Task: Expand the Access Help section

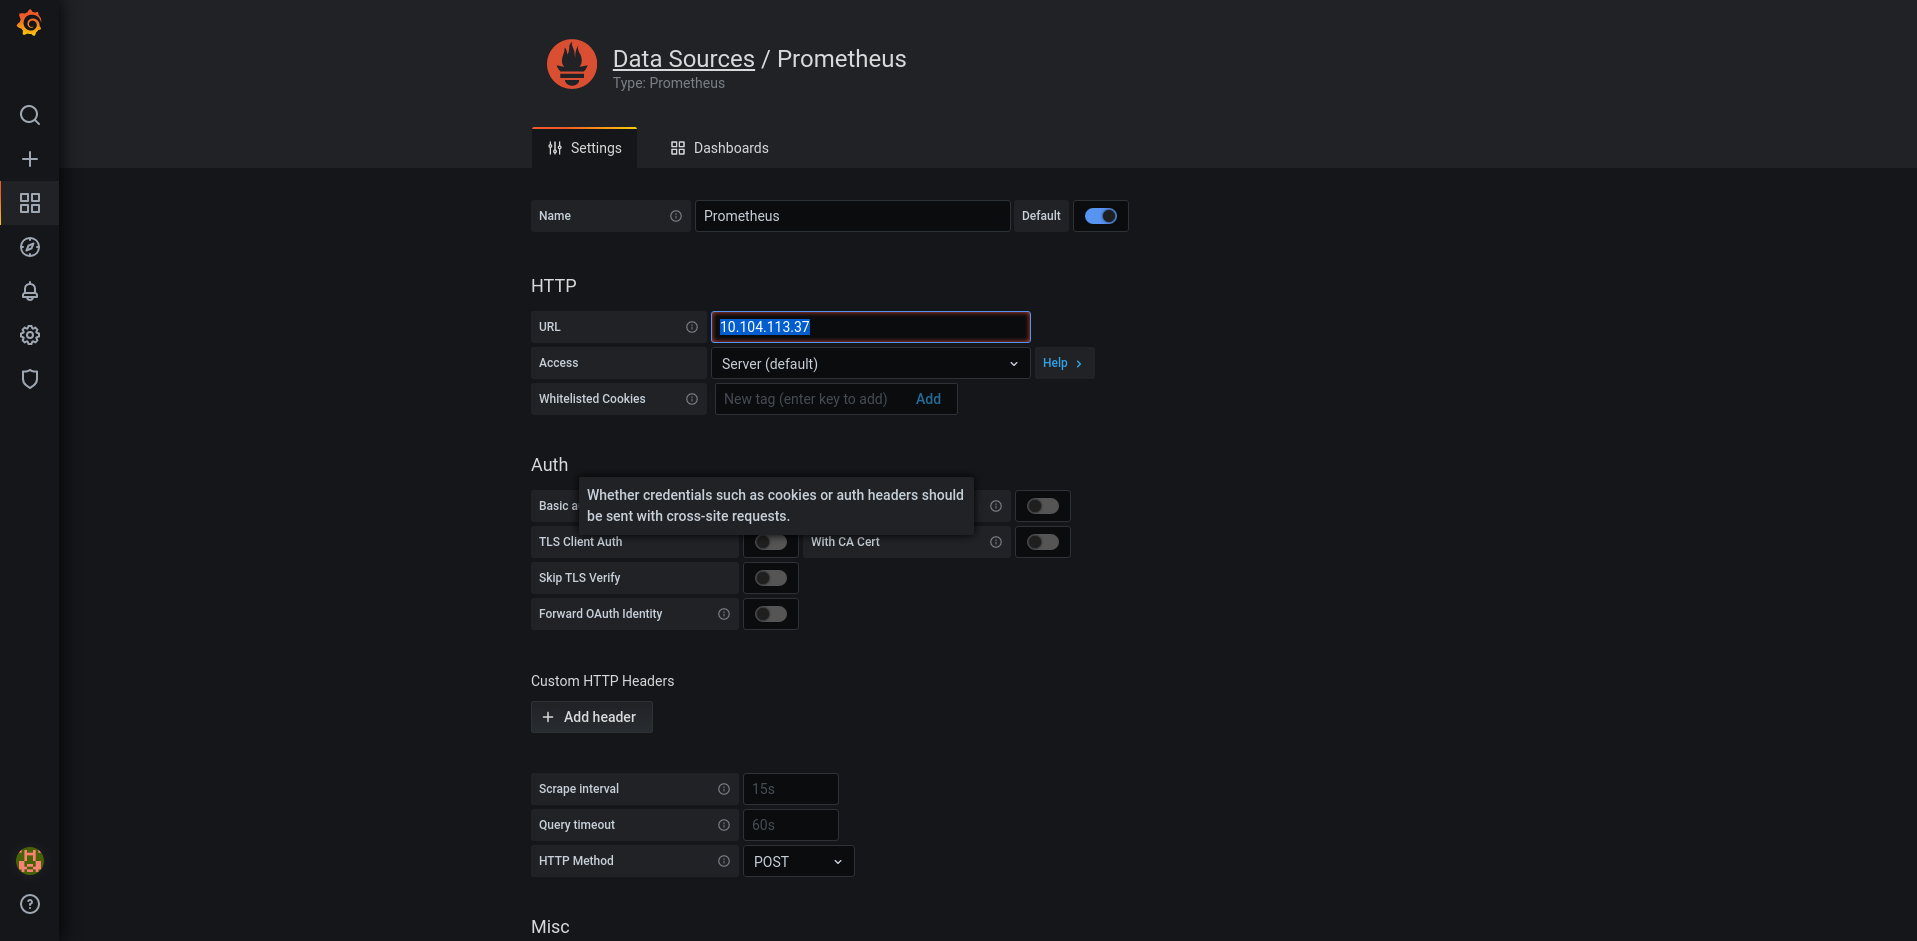Action: coord(1063,363)
